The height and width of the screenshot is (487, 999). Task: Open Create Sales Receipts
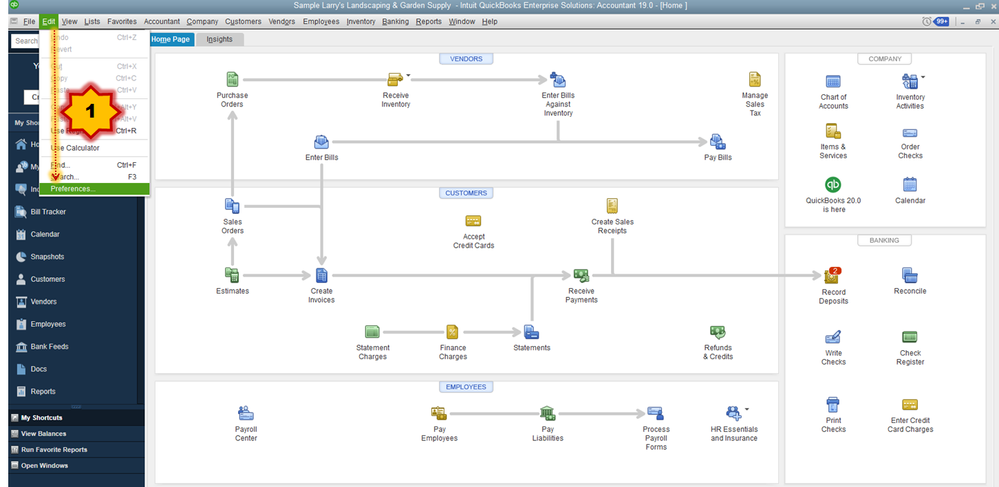[x=612, y=205]
